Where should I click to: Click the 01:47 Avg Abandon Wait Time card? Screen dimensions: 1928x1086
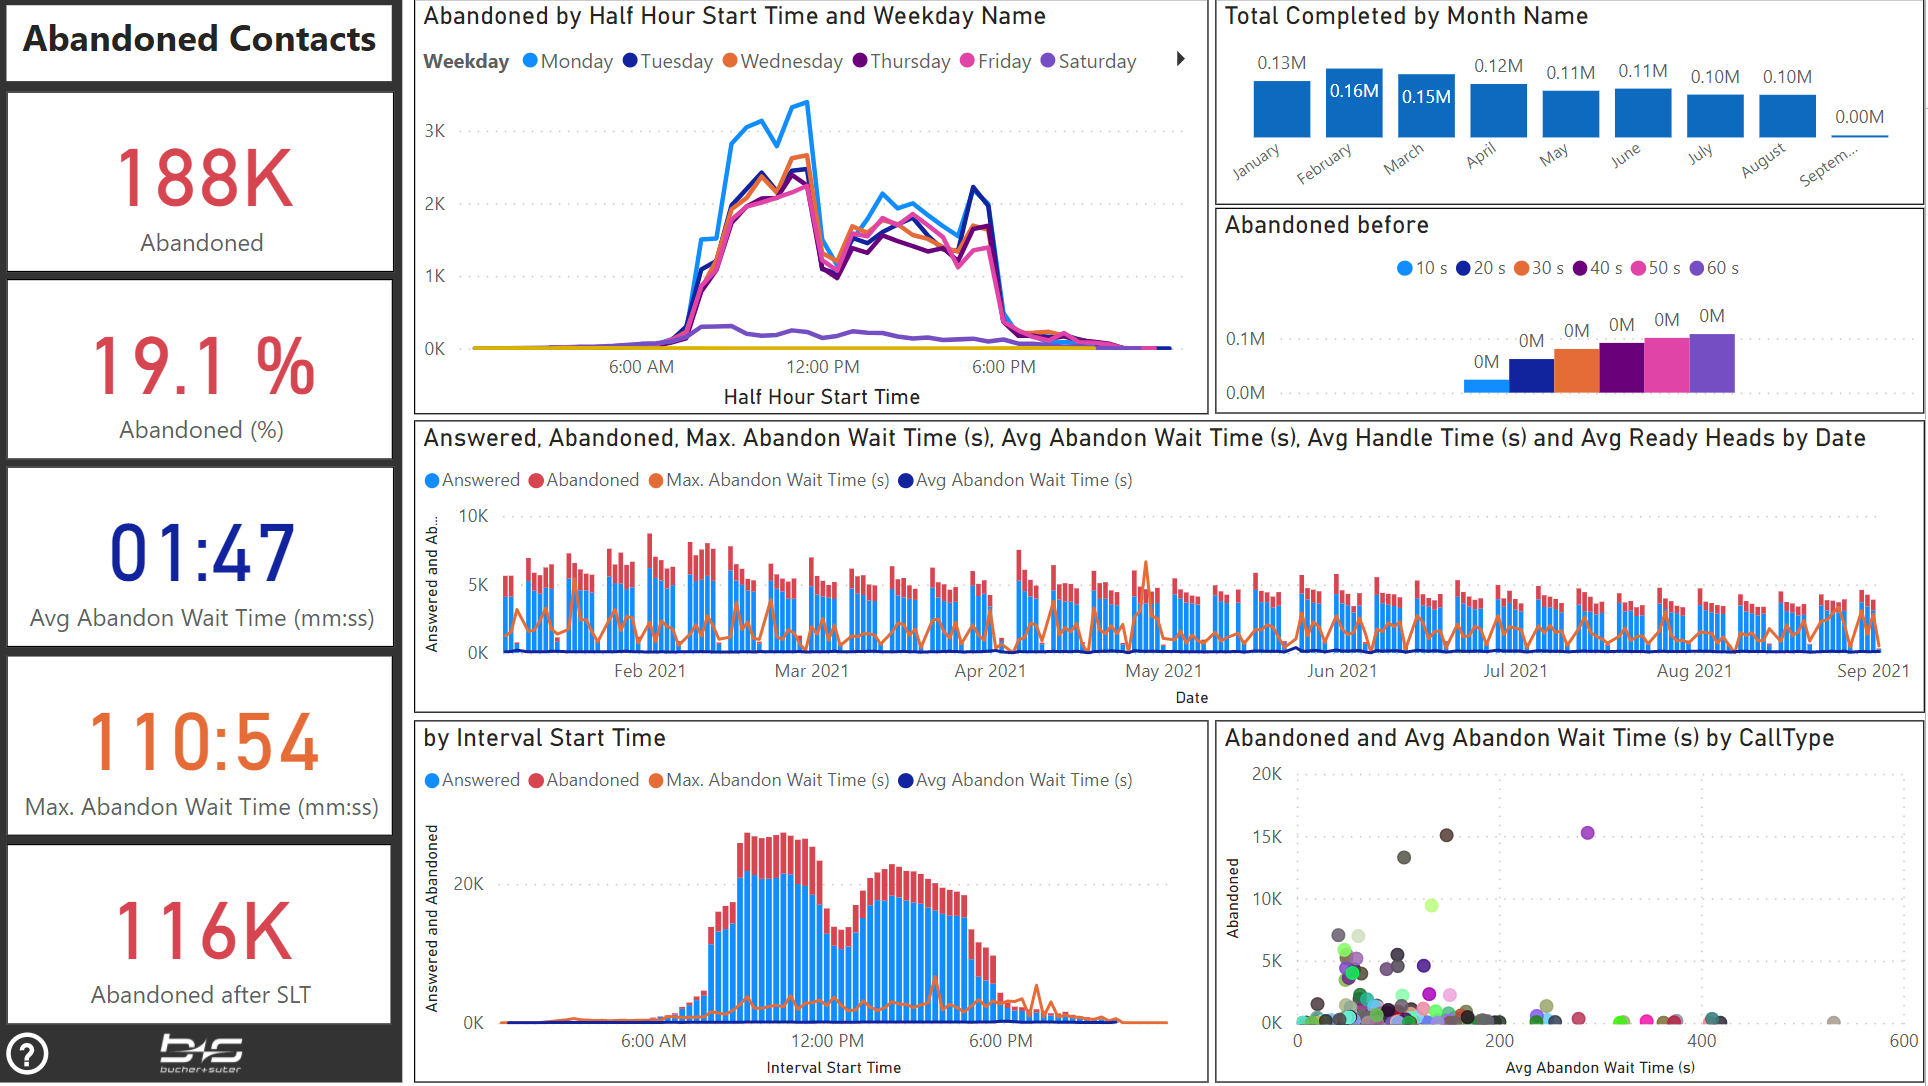tap(200, 557)
